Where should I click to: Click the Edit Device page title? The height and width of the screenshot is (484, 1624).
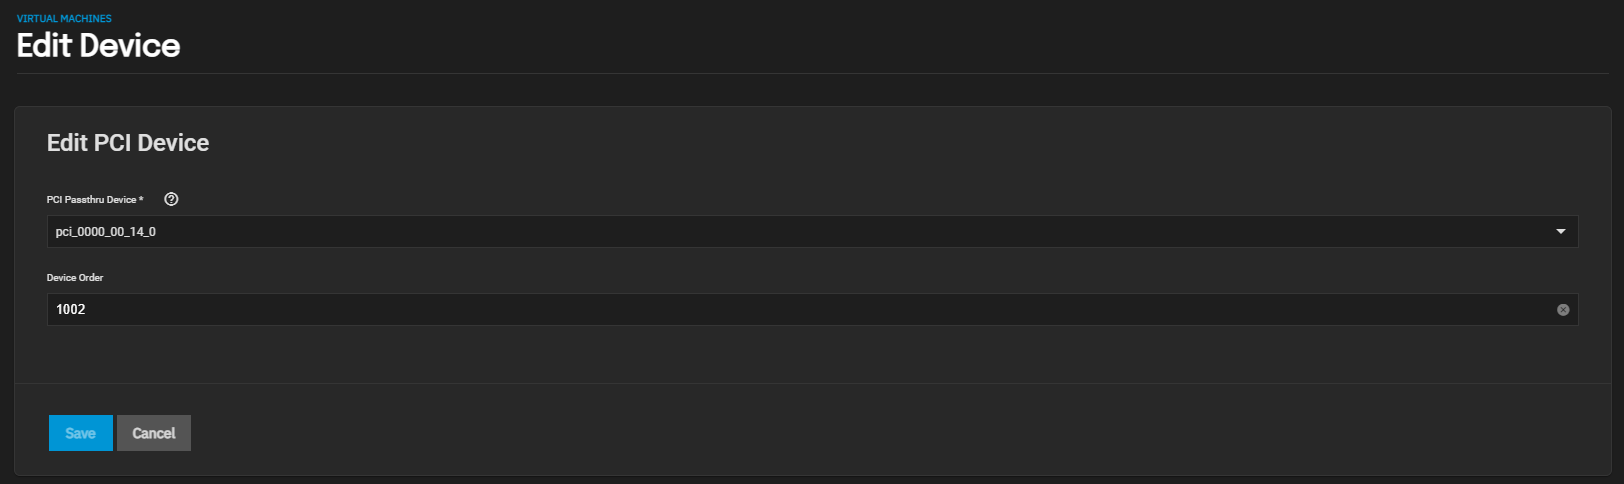pos(98,46)
